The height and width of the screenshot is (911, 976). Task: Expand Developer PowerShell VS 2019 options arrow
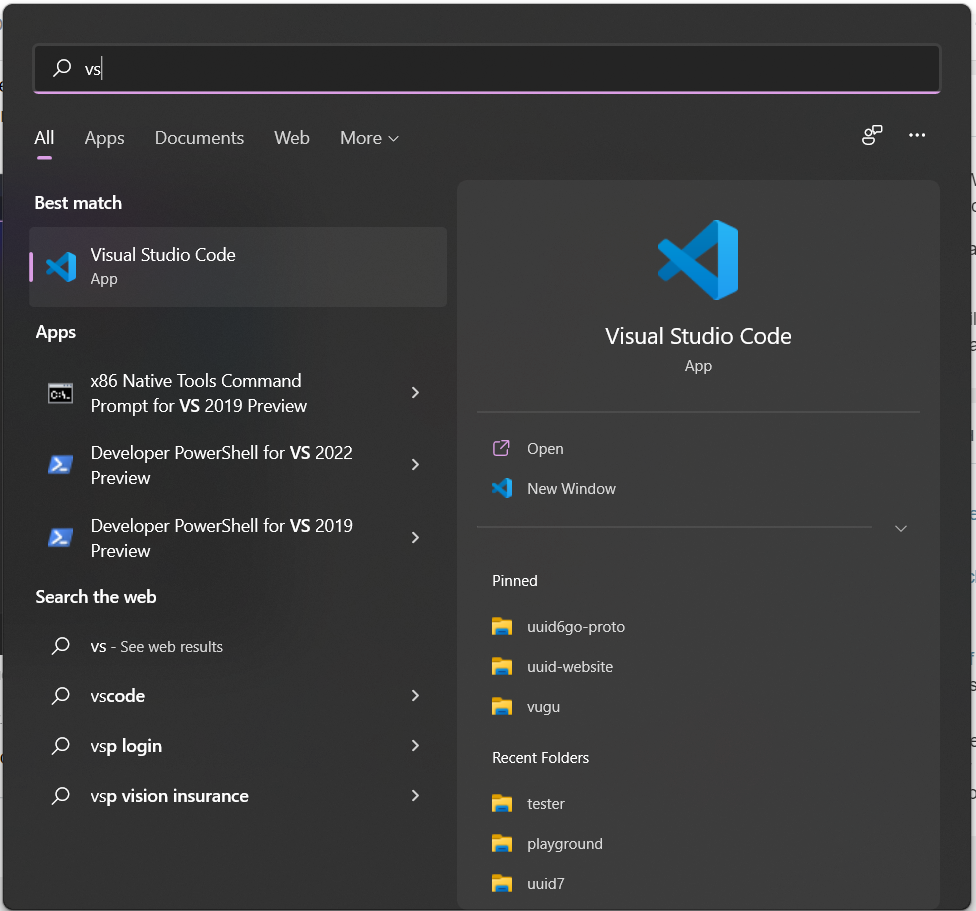click(415, 538)
